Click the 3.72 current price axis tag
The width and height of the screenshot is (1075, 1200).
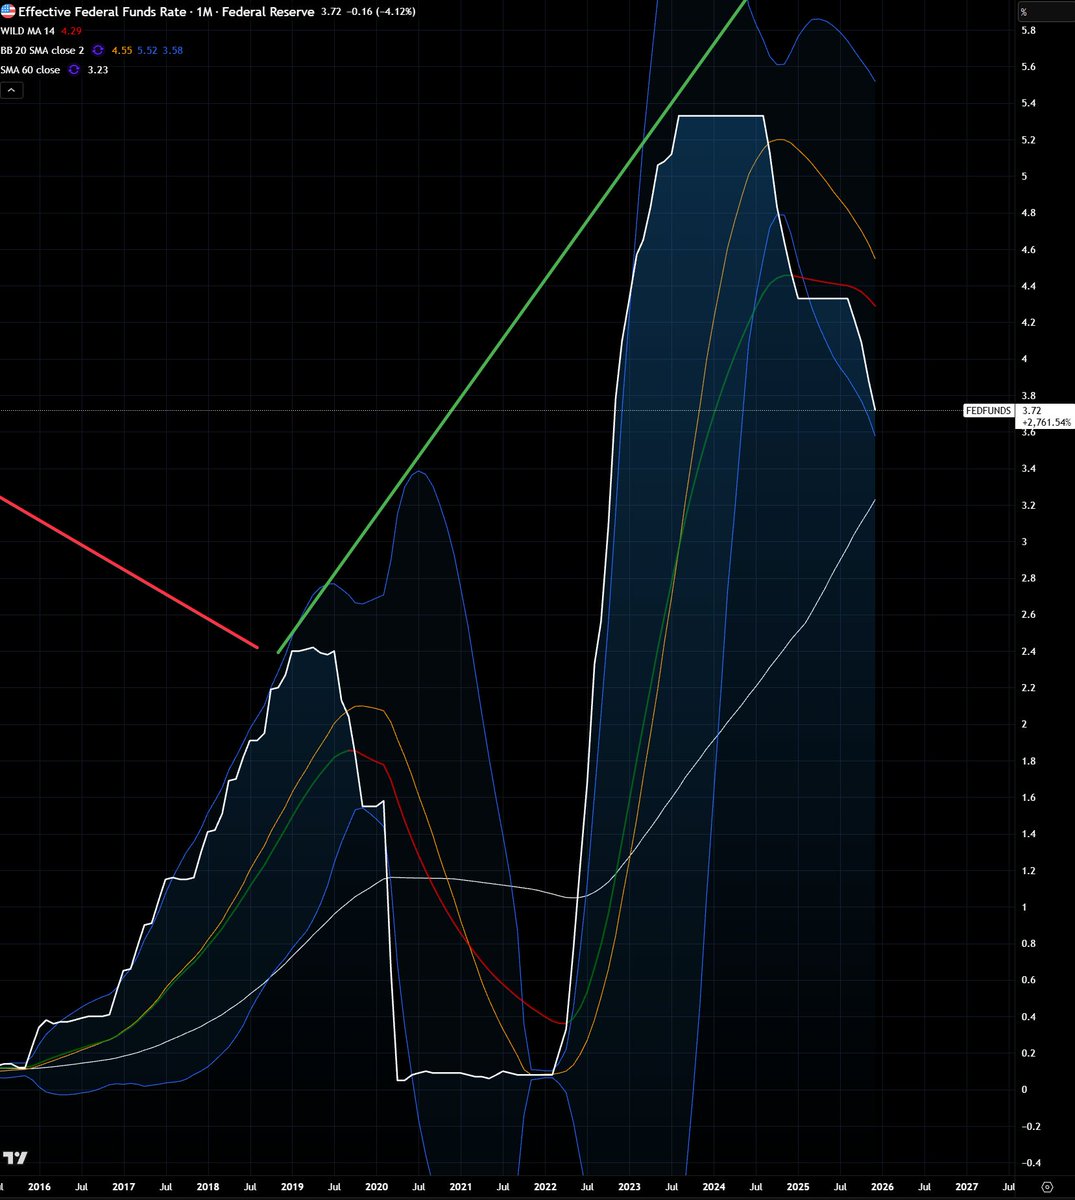(1032, 411)
